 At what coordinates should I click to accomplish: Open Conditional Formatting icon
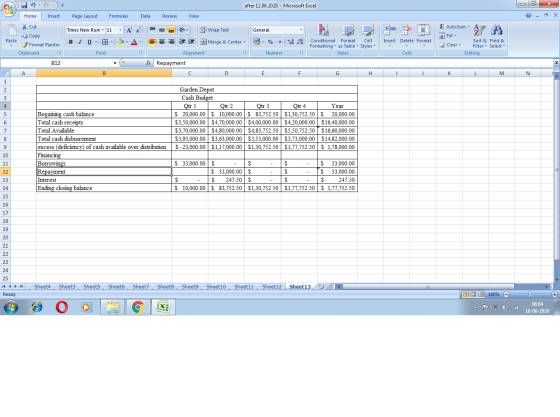point(322,31)
